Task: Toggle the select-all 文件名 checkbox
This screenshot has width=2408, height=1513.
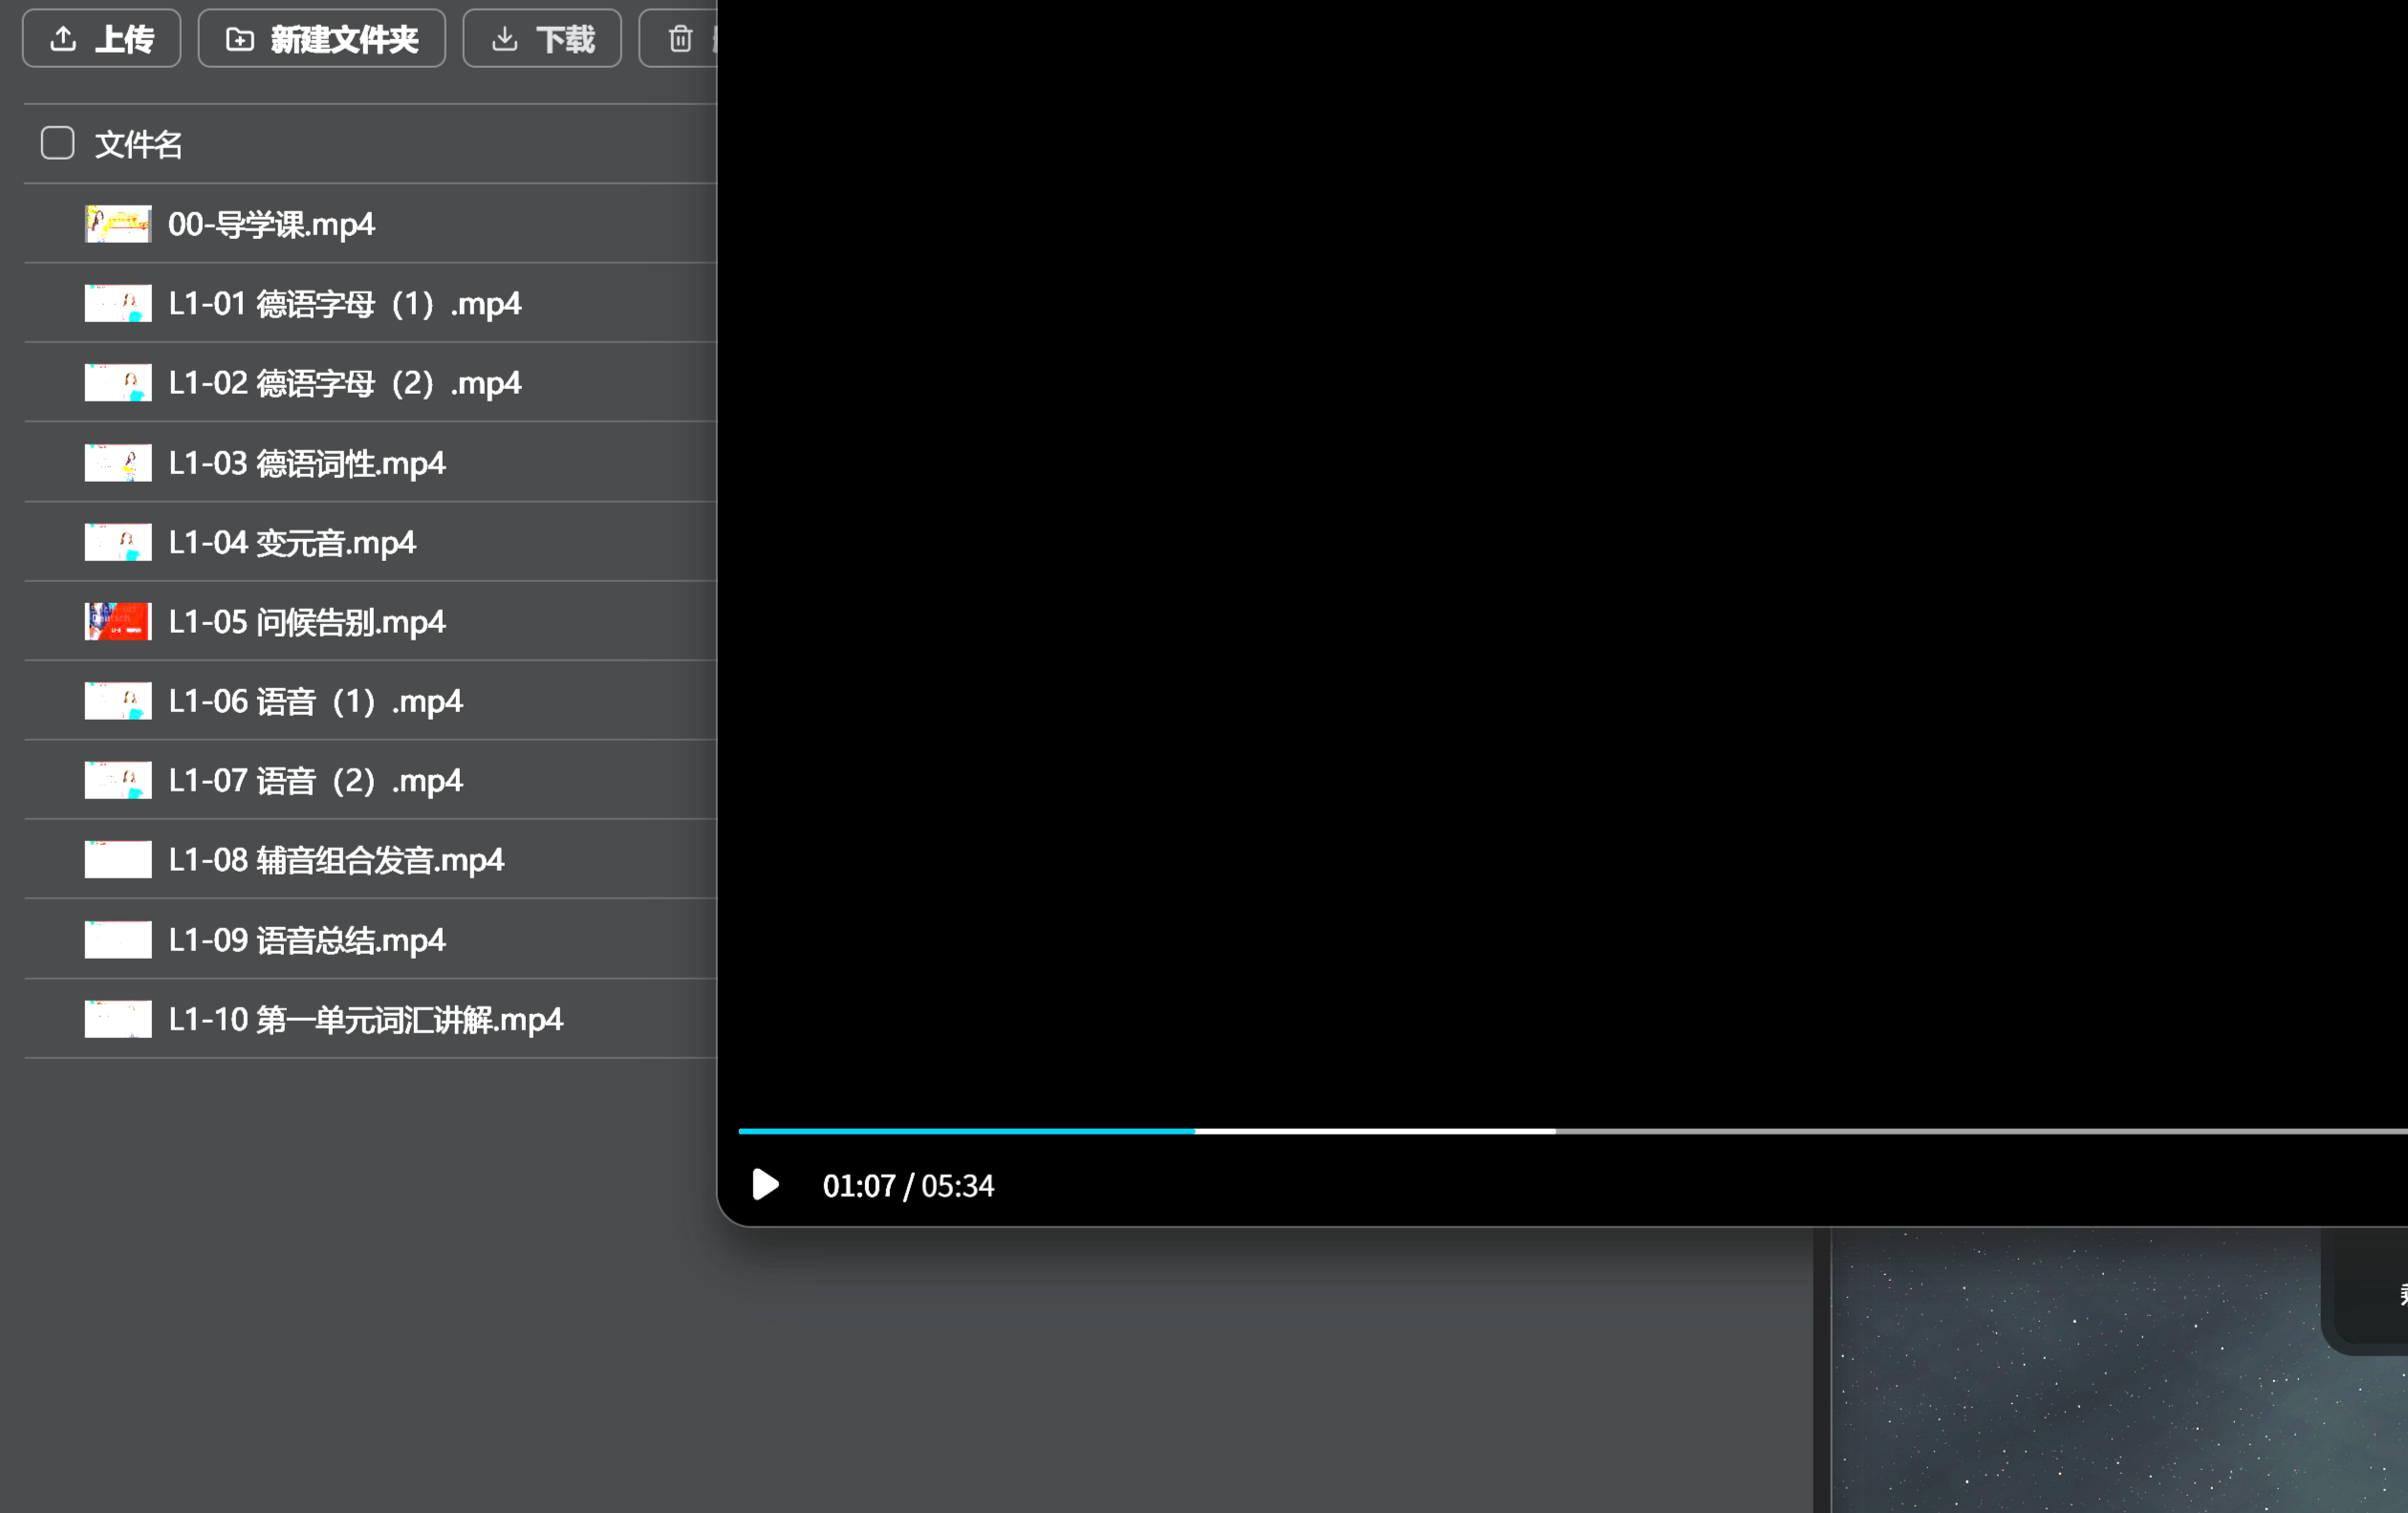Action: [x=58, y=143]
